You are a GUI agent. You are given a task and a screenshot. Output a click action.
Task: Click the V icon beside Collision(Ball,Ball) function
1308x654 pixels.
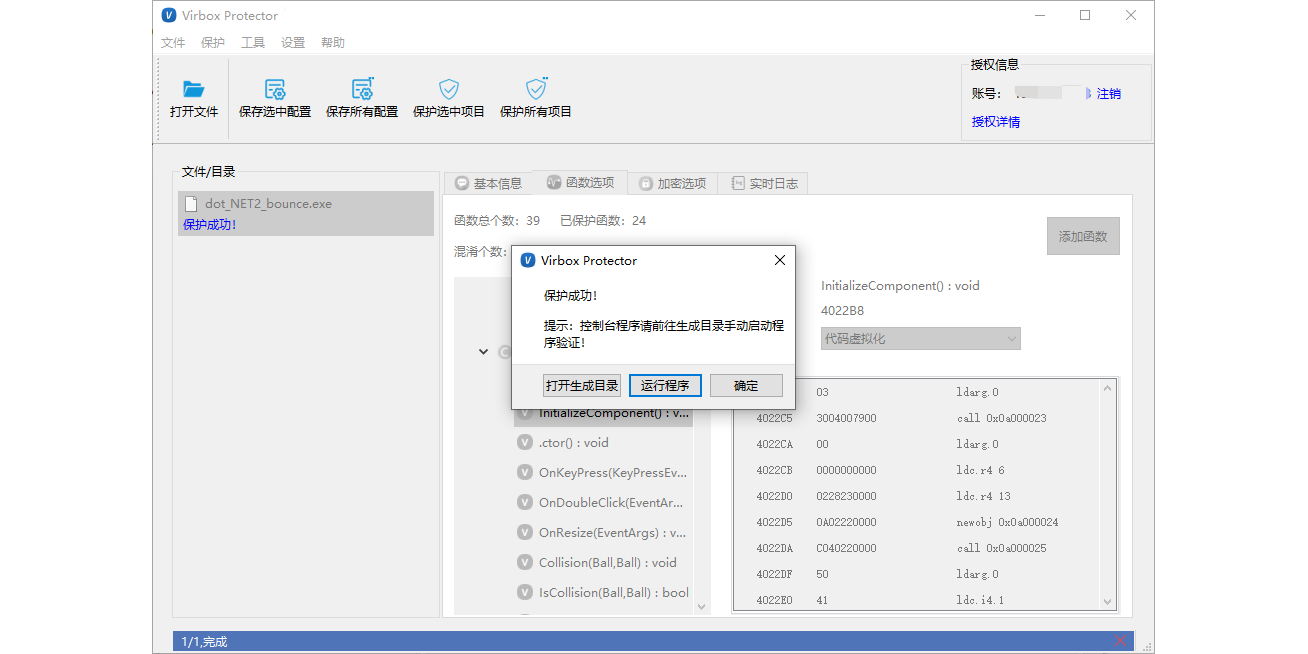(x=524, y=562)
